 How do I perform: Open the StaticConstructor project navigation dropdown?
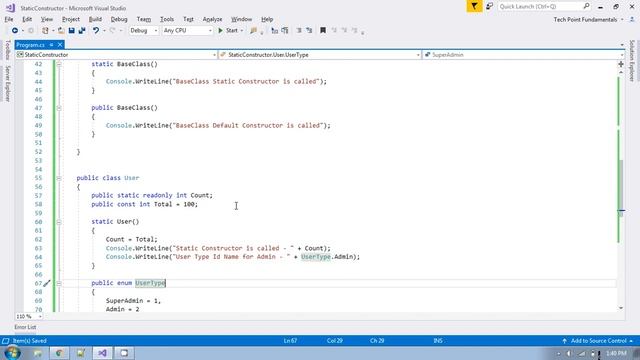tap(116, 55)
